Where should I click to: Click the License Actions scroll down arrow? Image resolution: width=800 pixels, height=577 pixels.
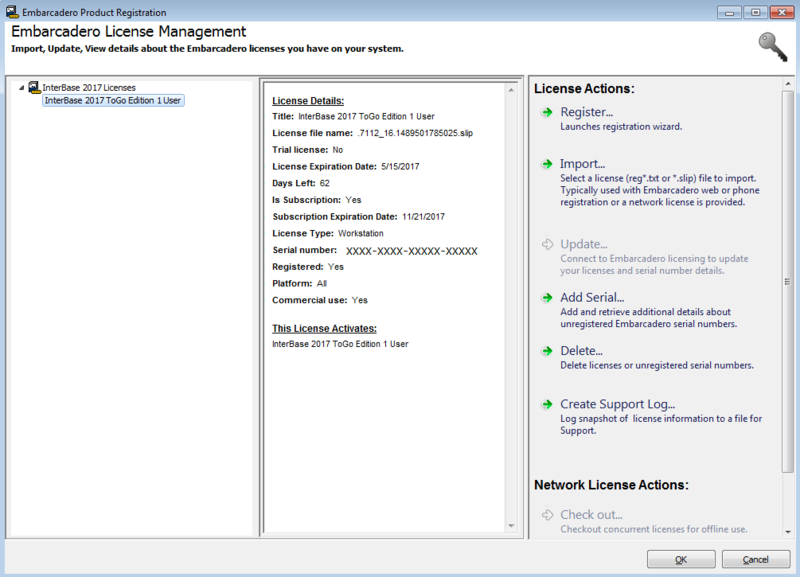788,532
